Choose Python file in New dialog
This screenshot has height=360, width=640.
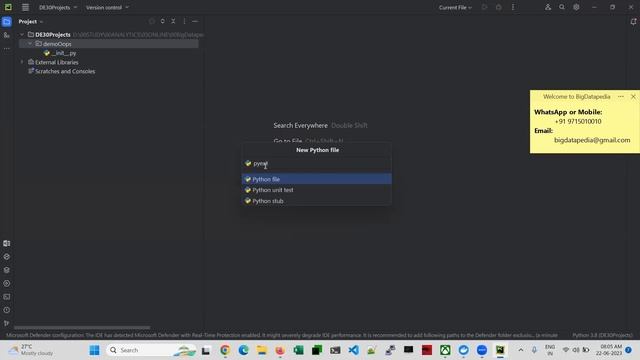point(316,179)
